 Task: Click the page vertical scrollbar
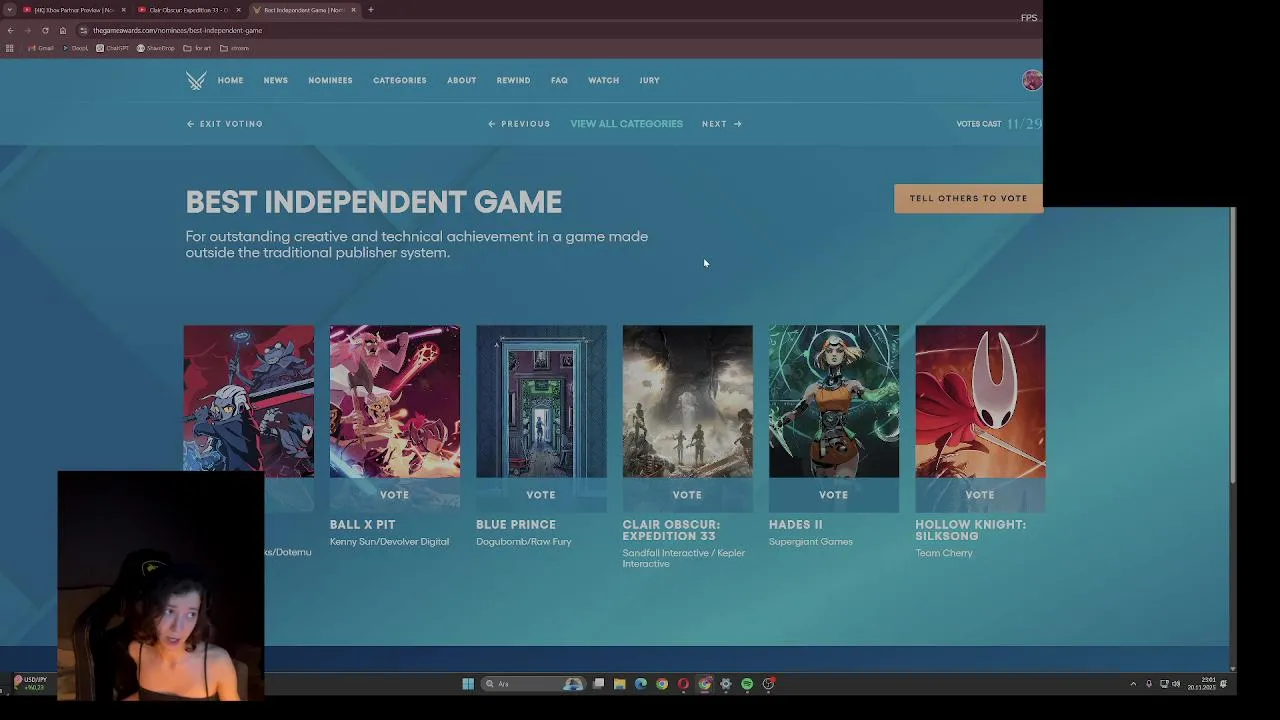coord(1233,345)
